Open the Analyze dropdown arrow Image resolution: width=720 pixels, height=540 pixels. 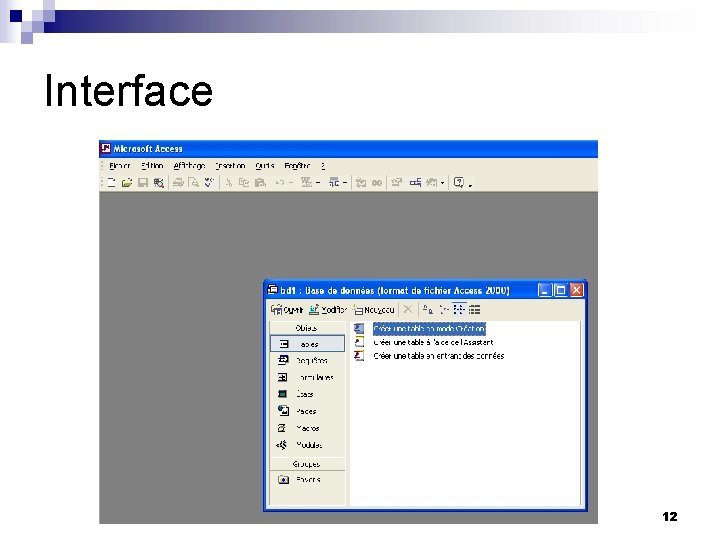pyautogui.click(x=345, y=183)
